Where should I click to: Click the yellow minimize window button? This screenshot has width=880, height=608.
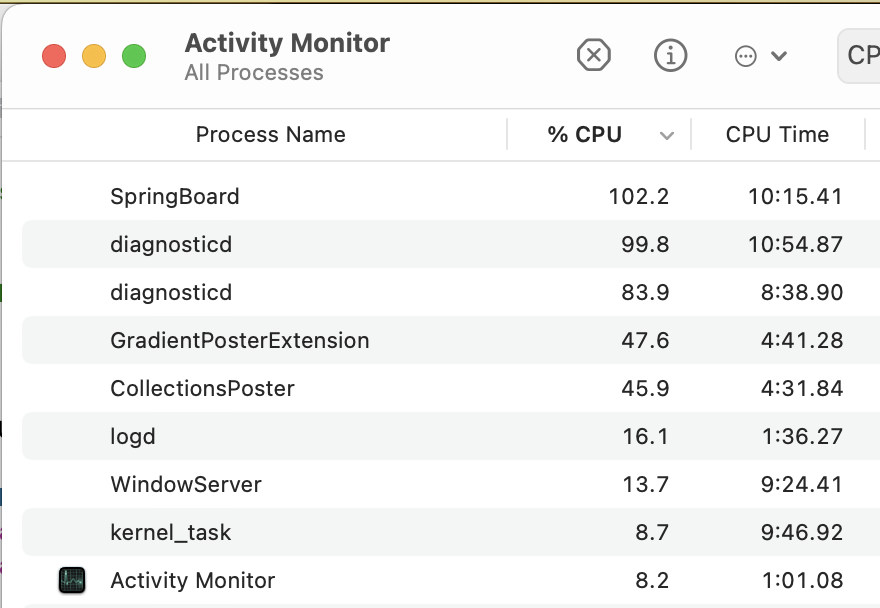pyautogui.click(x=94, y=56)
